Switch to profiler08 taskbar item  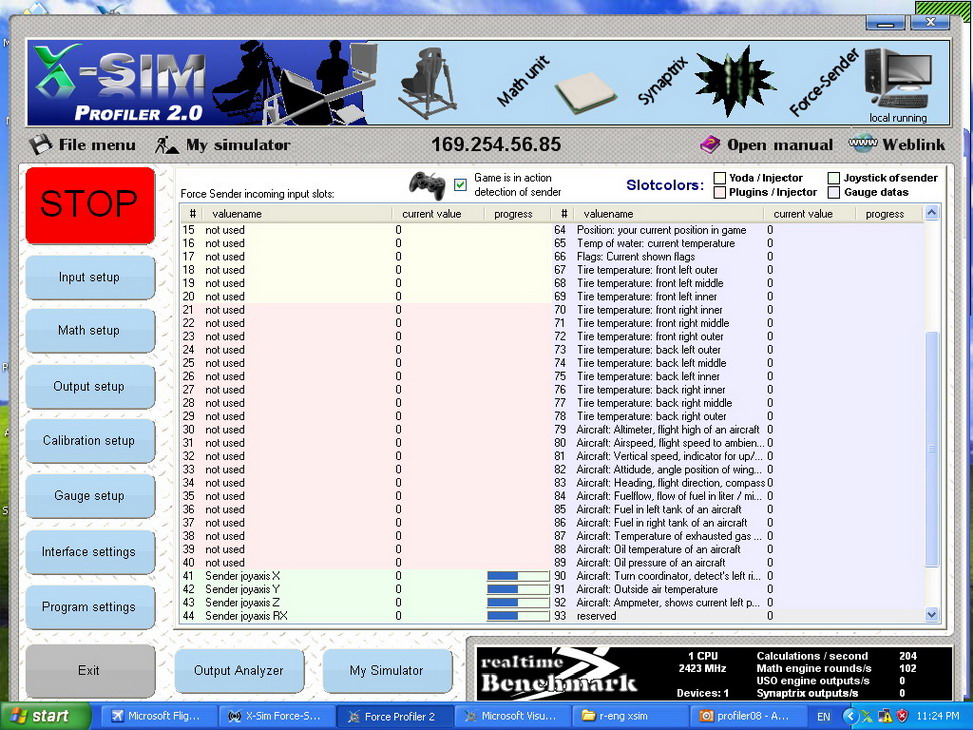tap(747, 716)
